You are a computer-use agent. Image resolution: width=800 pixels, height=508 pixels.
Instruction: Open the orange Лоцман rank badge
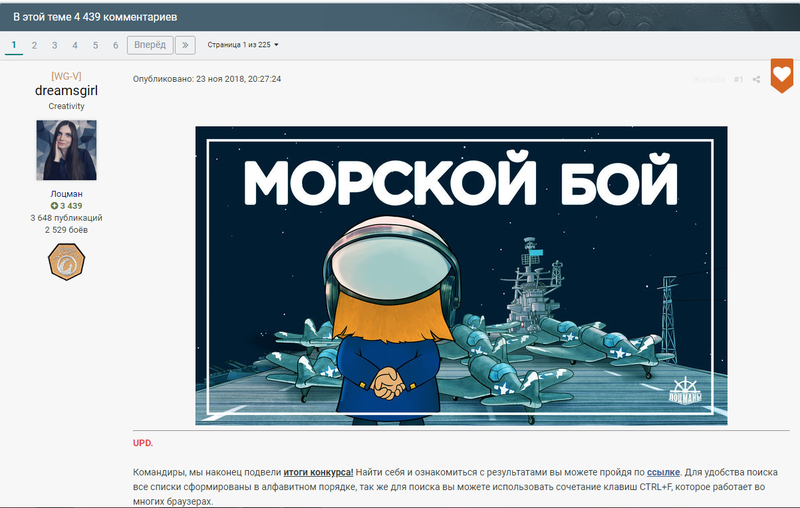[66, 262]
